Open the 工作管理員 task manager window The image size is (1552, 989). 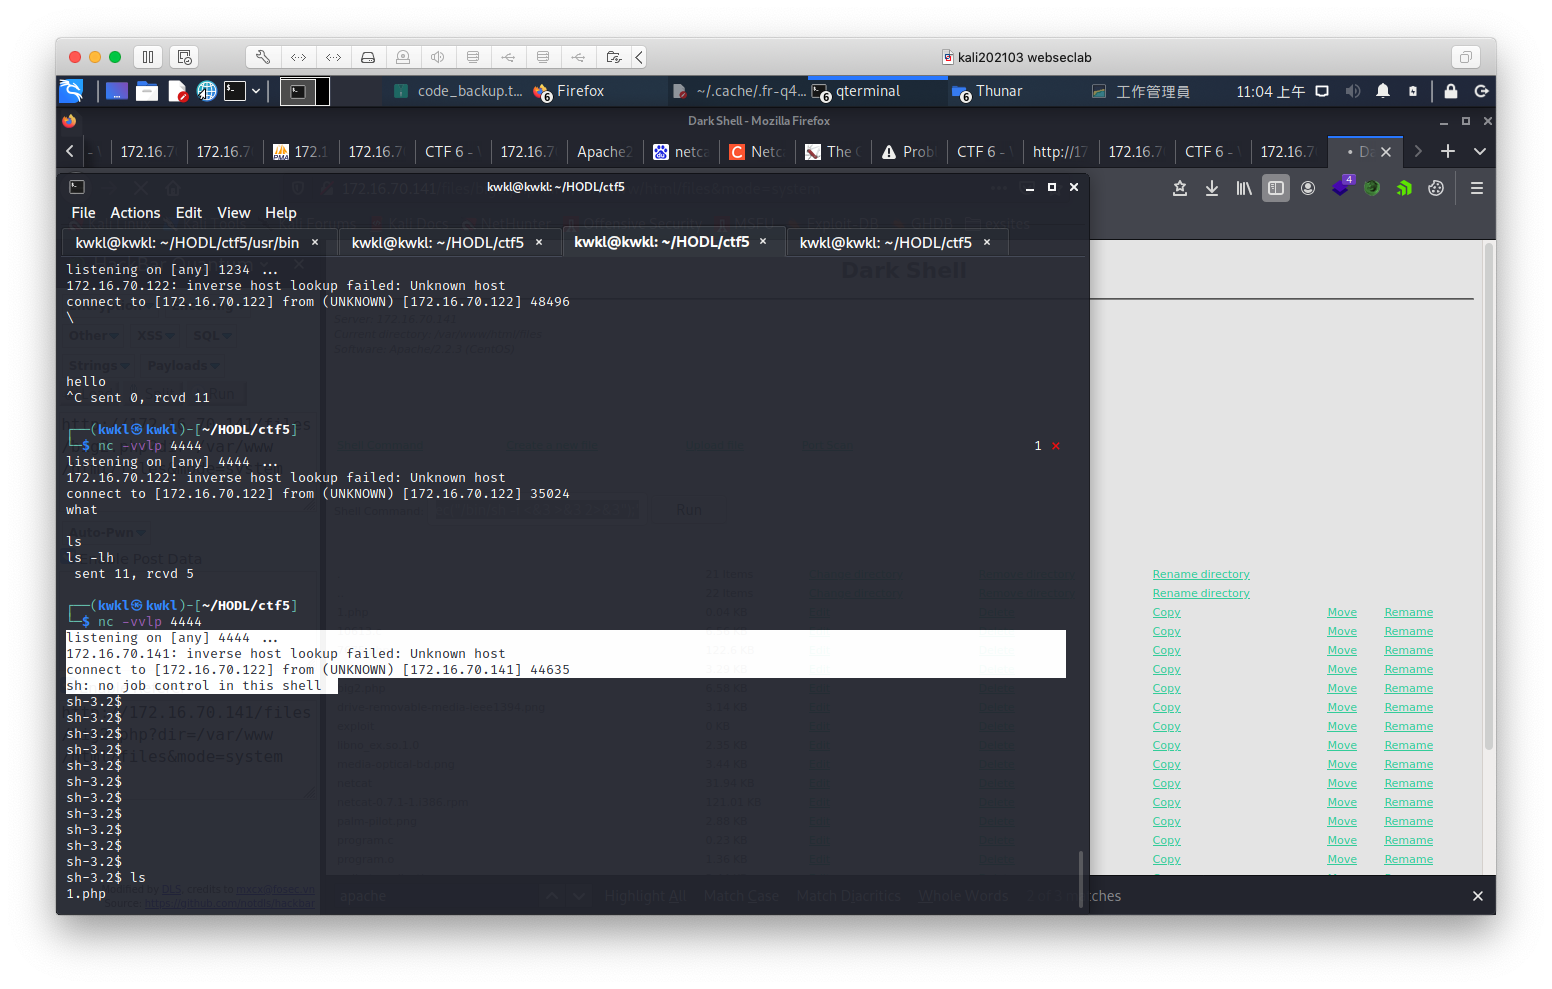pyautogui.click(x=1141, y=91)
